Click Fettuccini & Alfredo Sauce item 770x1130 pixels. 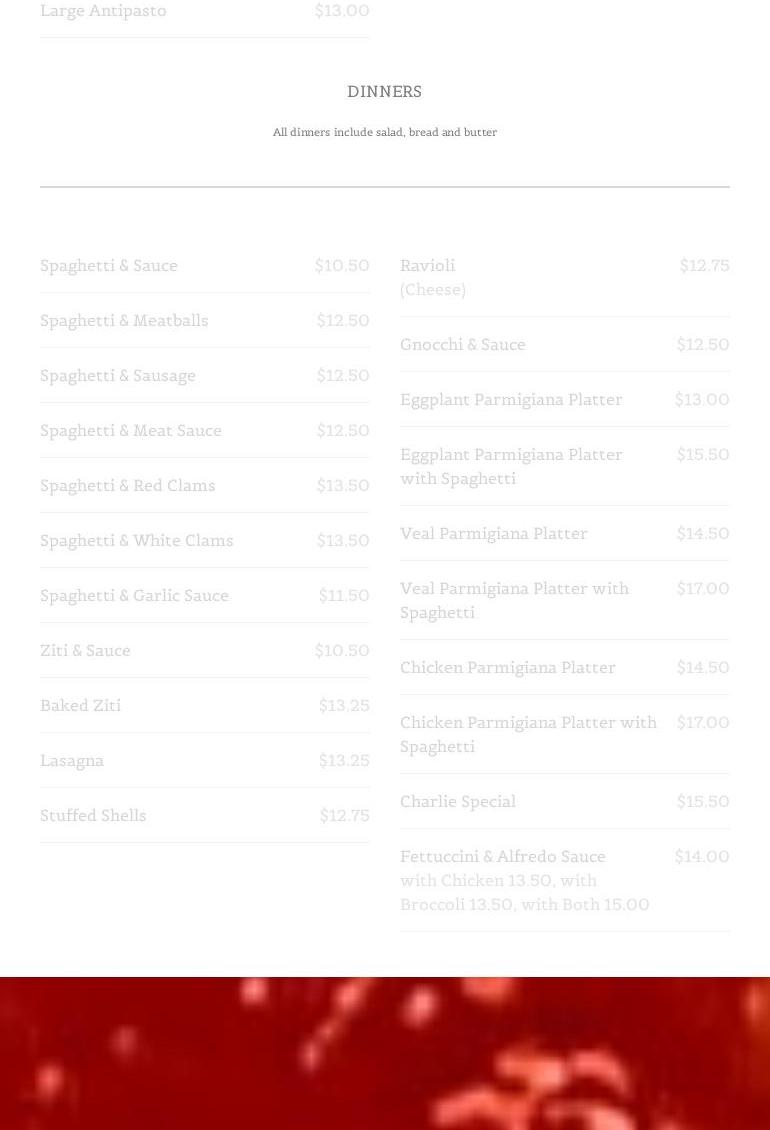502,857
